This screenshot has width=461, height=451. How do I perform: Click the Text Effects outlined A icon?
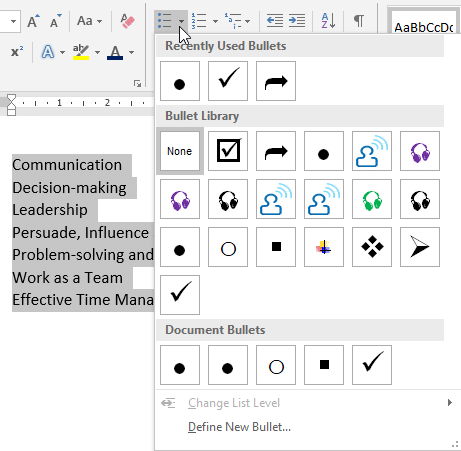[x=48, y=52]
